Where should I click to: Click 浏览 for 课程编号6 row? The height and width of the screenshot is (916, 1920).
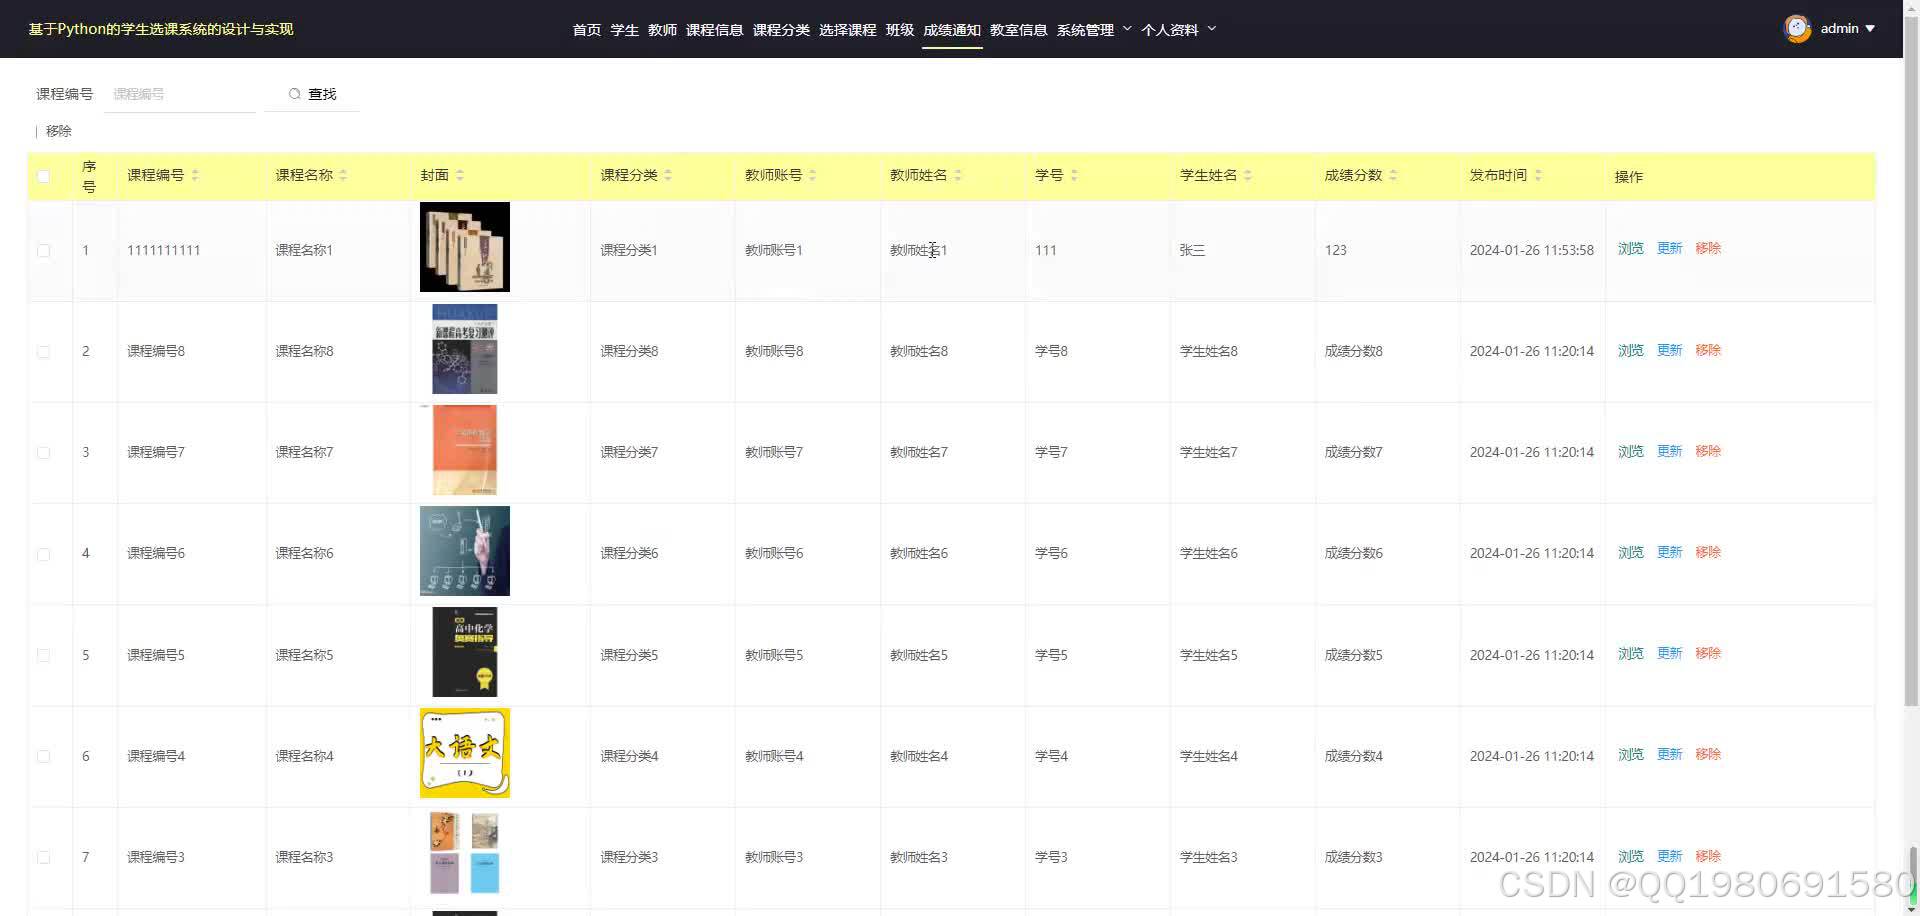1631,552
